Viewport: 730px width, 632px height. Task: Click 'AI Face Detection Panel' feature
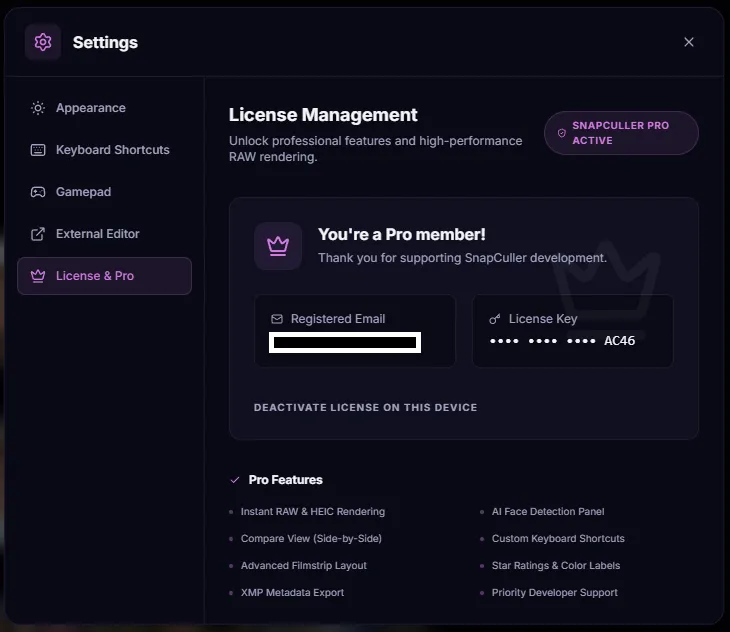coord(548,511)
